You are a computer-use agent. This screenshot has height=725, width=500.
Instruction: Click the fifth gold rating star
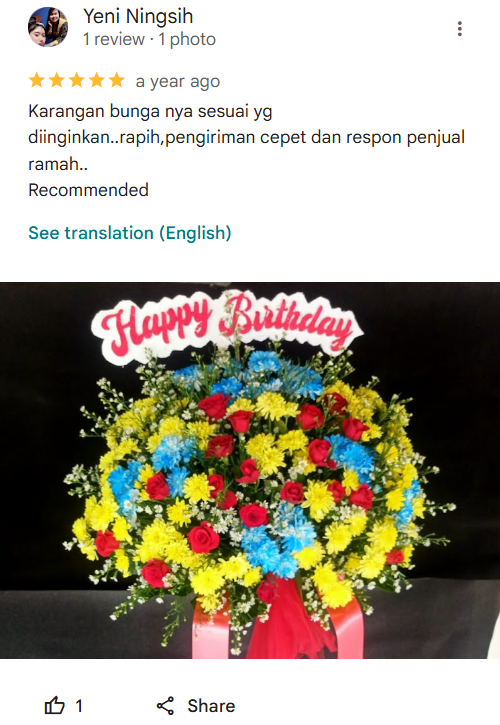[x=117, y=80]
